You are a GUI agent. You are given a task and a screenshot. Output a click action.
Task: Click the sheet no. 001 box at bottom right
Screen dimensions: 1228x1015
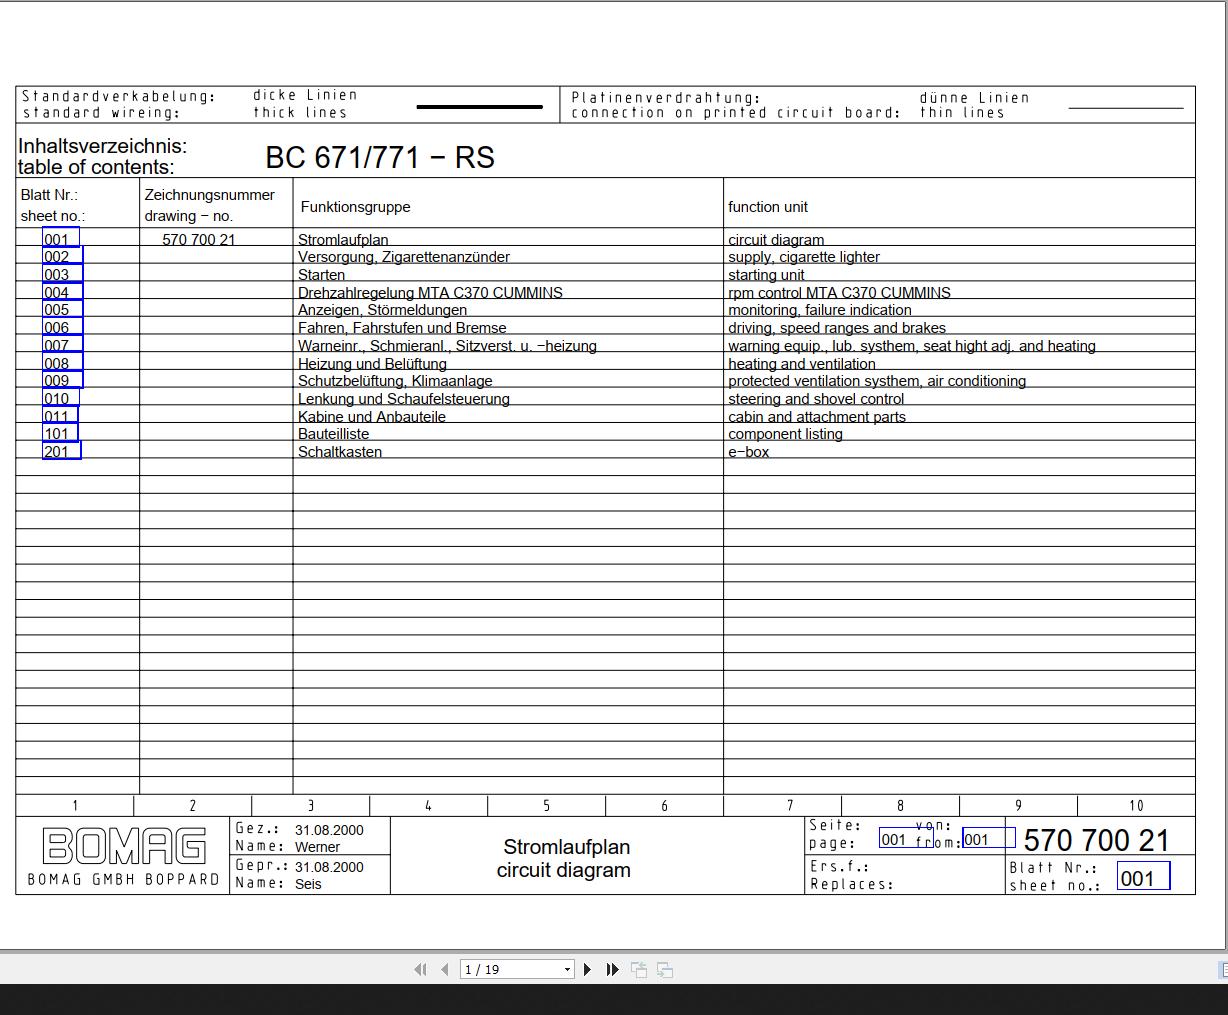[x=1143, y=877]
